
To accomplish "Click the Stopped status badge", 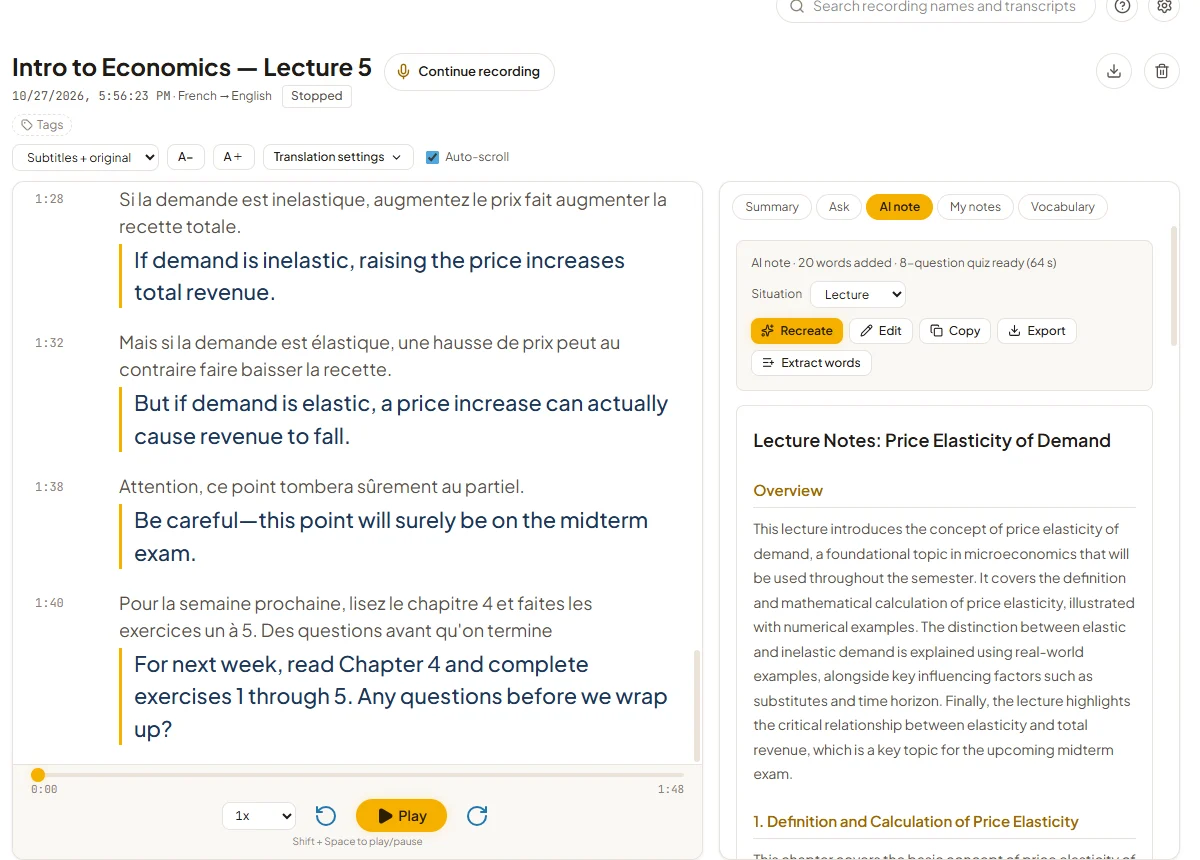I will pos(317,96).
